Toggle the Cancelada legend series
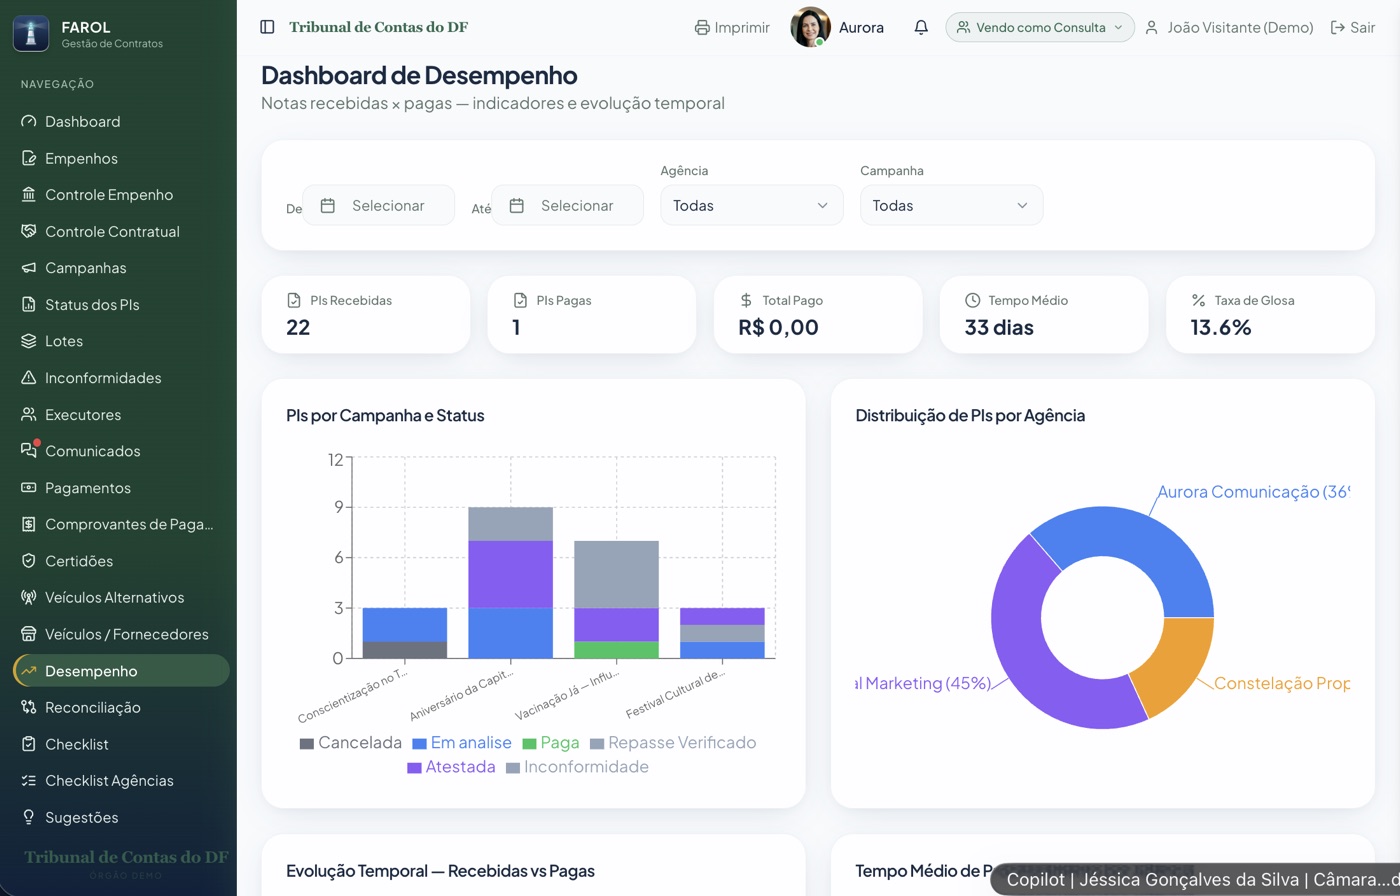This screenshot has height=896, width=1400. click(x=350, y=743)
